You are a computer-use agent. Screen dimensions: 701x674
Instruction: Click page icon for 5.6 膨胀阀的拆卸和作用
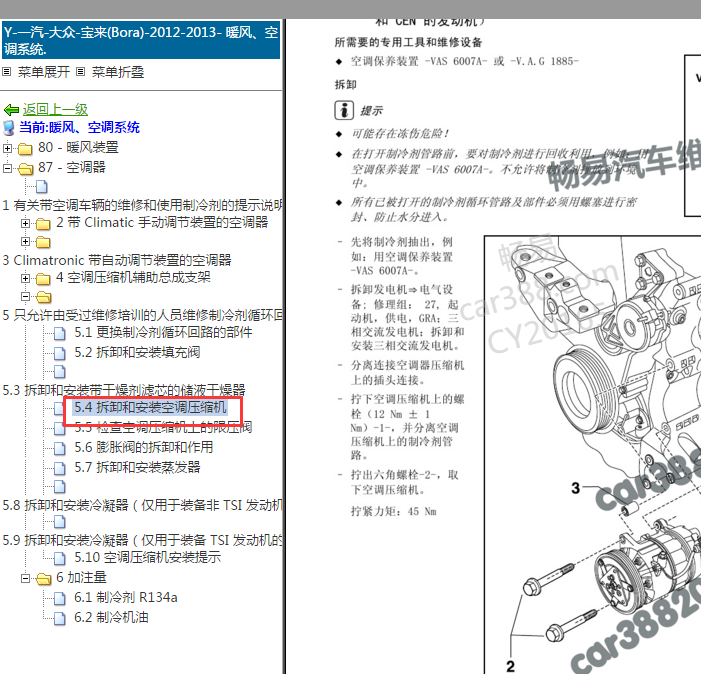59,448
